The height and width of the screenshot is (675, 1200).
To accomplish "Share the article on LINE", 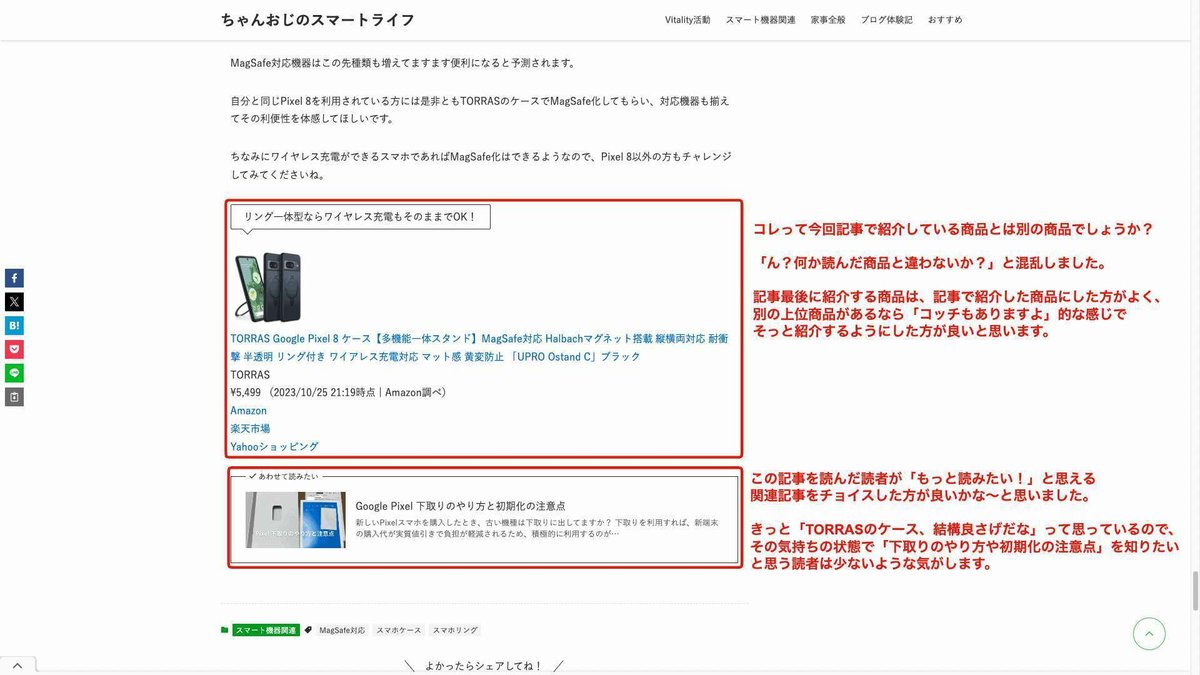I will (14, 374).
